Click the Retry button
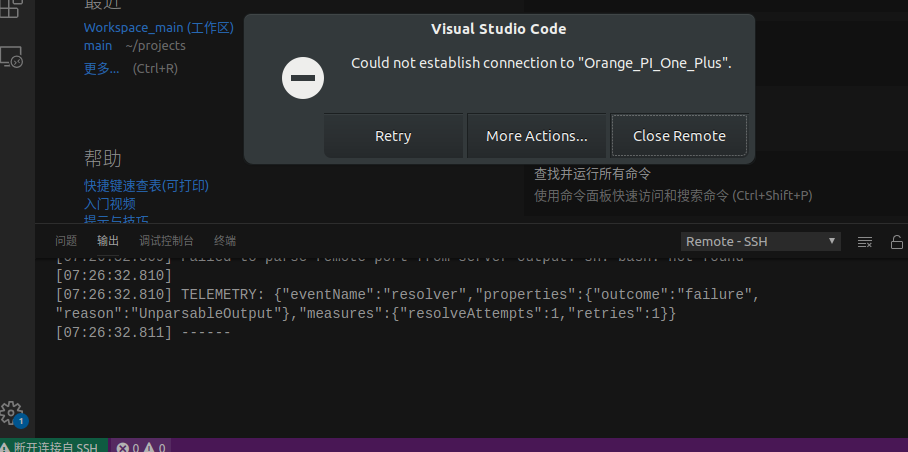The image size is (908, 452). [393, 136]
